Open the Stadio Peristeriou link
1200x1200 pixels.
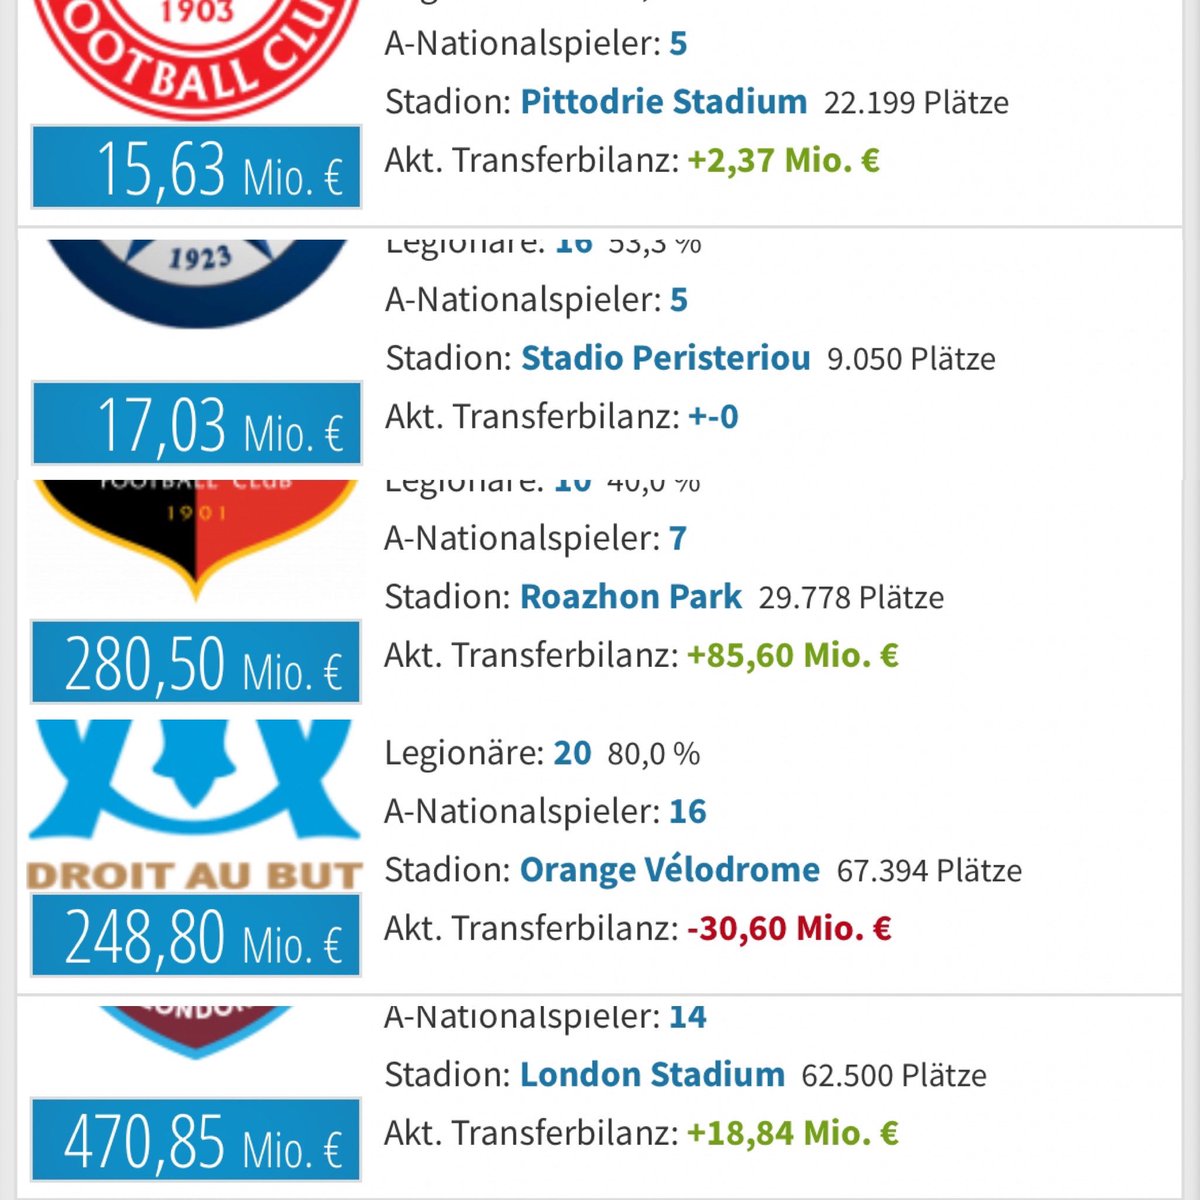tap(666, 358)
